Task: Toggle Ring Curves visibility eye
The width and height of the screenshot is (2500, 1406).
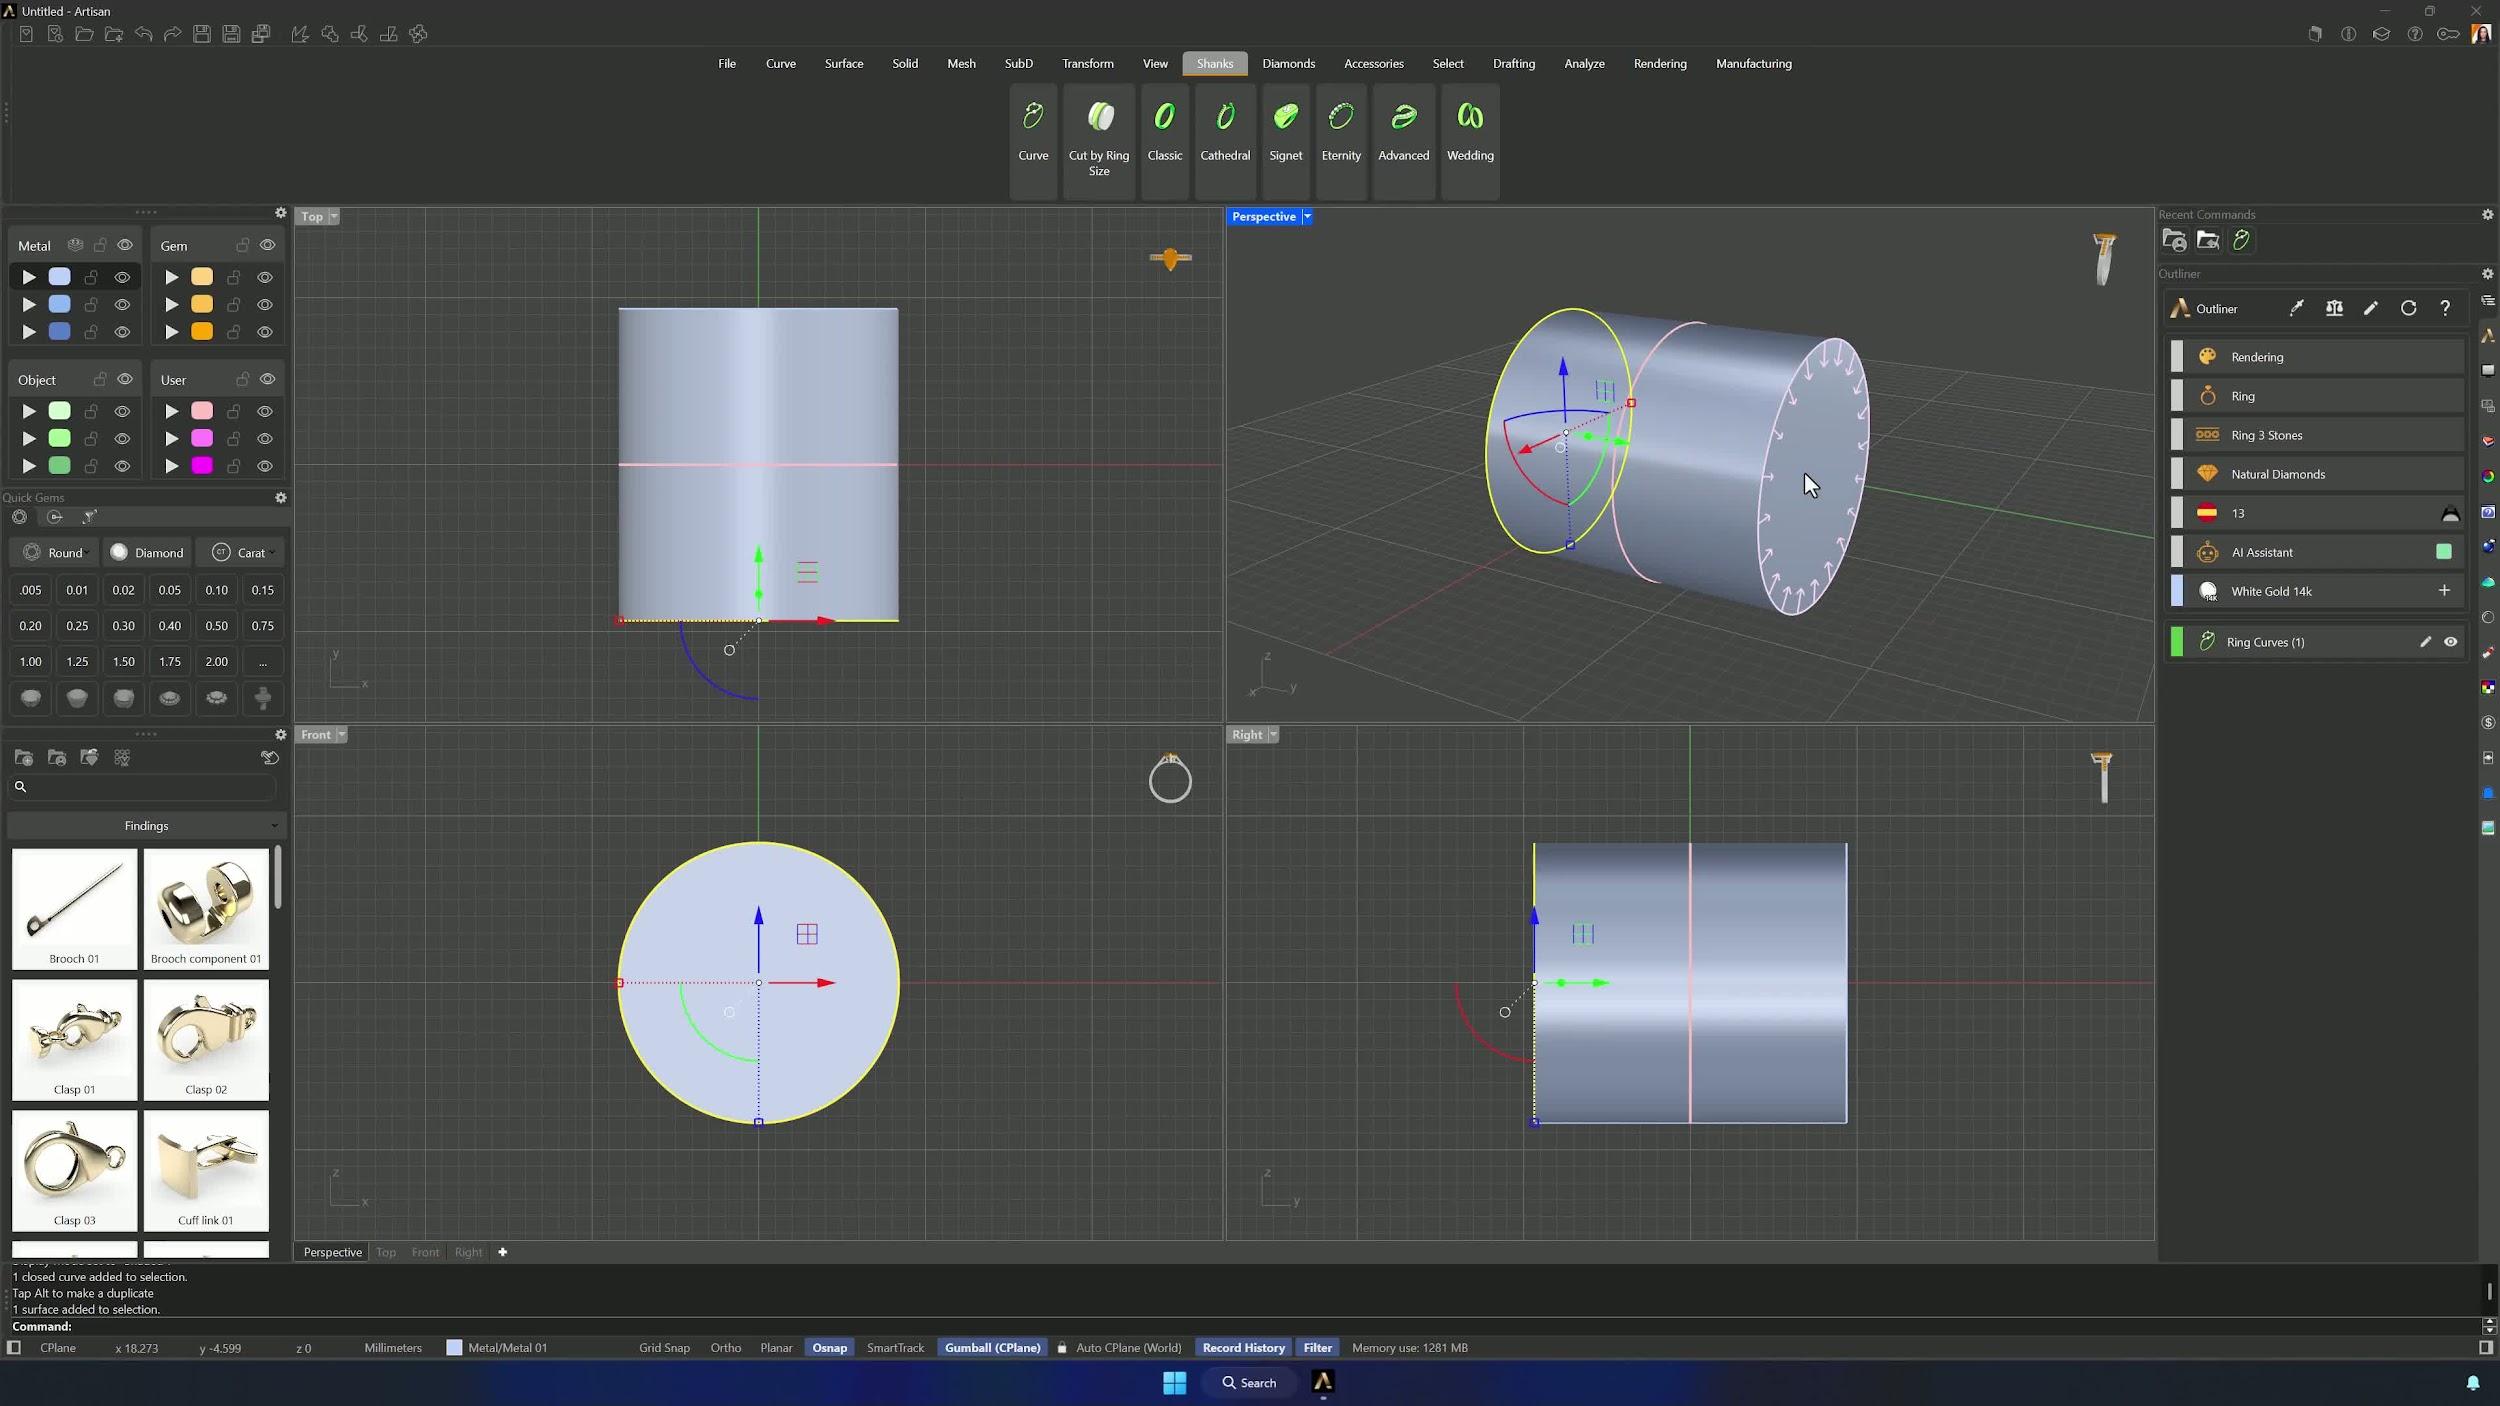Action: 2450,642
